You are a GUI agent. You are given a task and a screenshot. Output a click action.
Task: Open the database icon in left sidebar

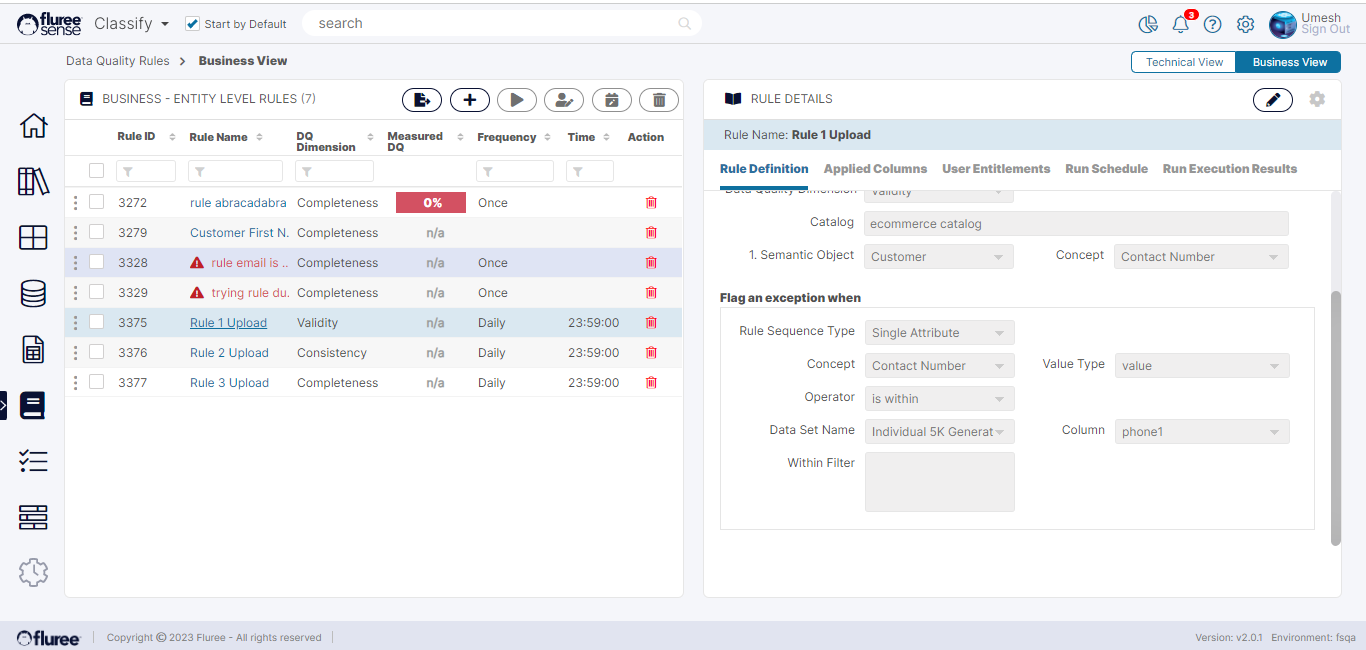(33, 294)
